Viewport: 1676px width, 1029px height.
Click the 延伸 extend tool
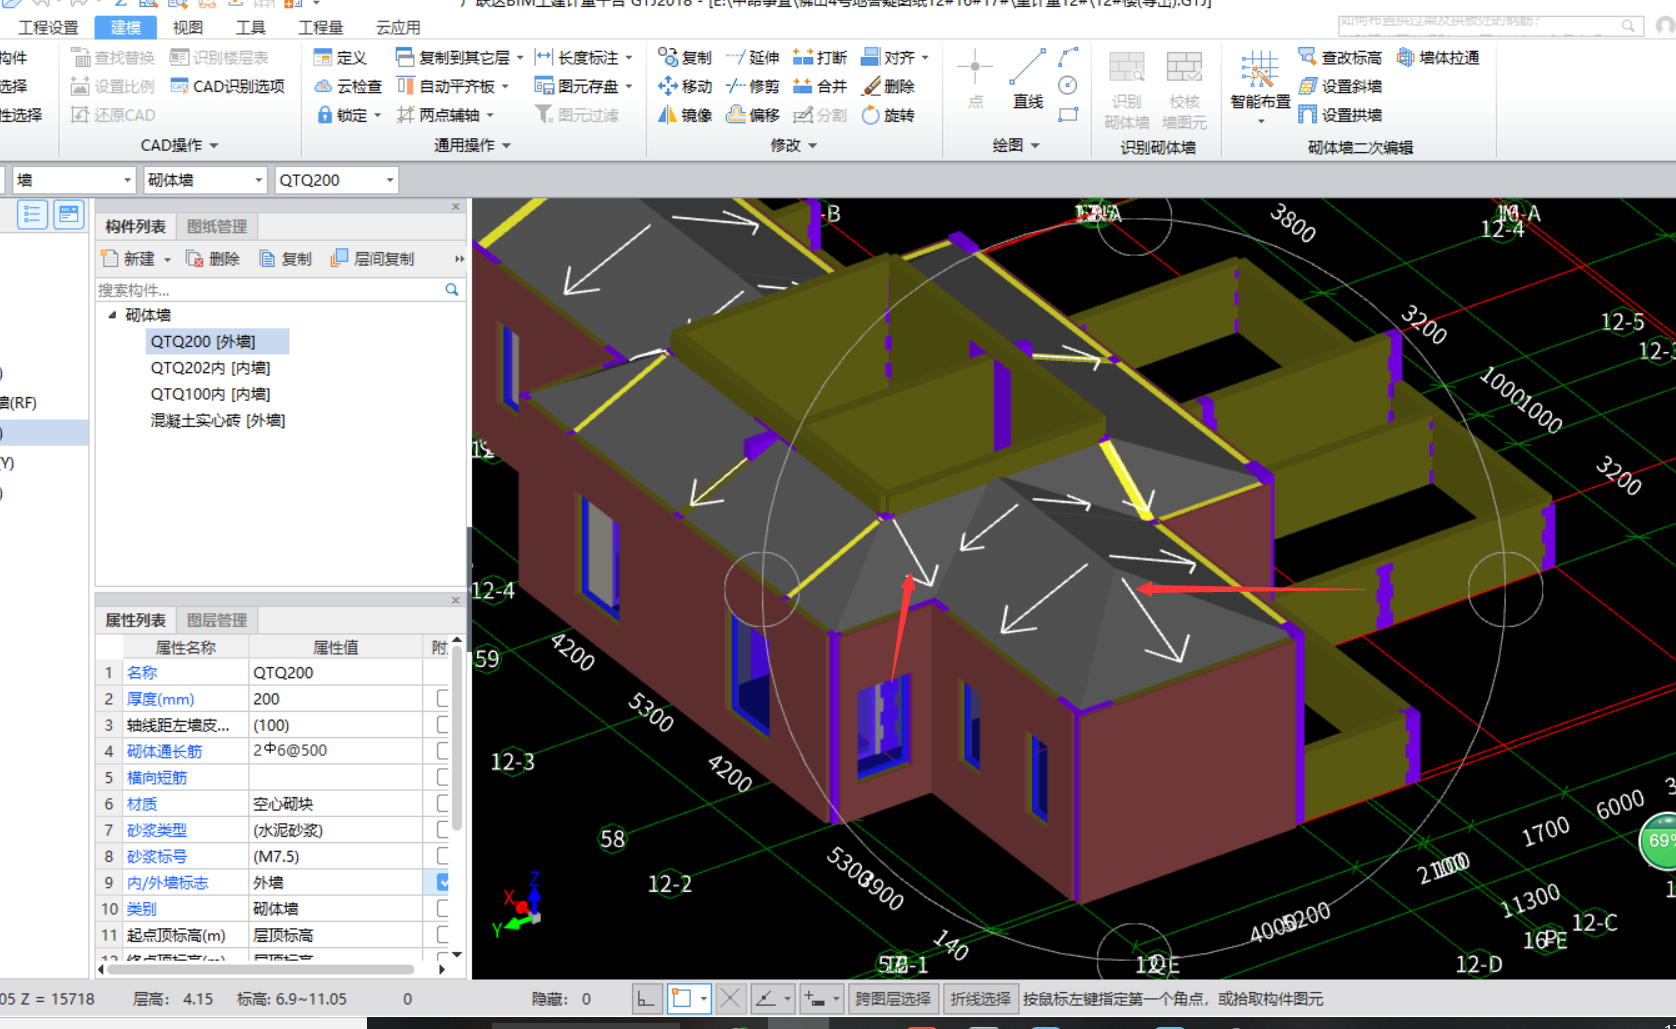tap(752, 58)
